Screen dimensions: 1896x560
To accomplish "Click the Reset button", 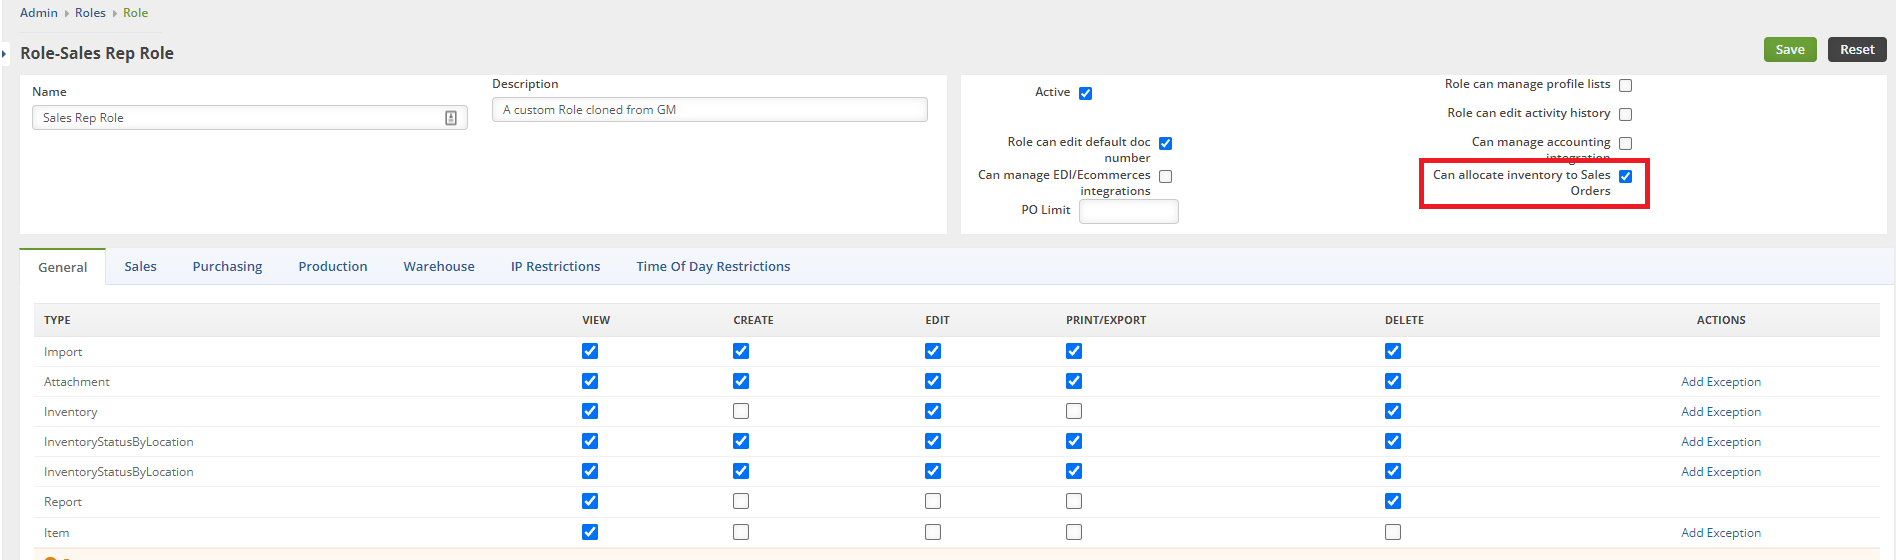I will pos(1857,50).
